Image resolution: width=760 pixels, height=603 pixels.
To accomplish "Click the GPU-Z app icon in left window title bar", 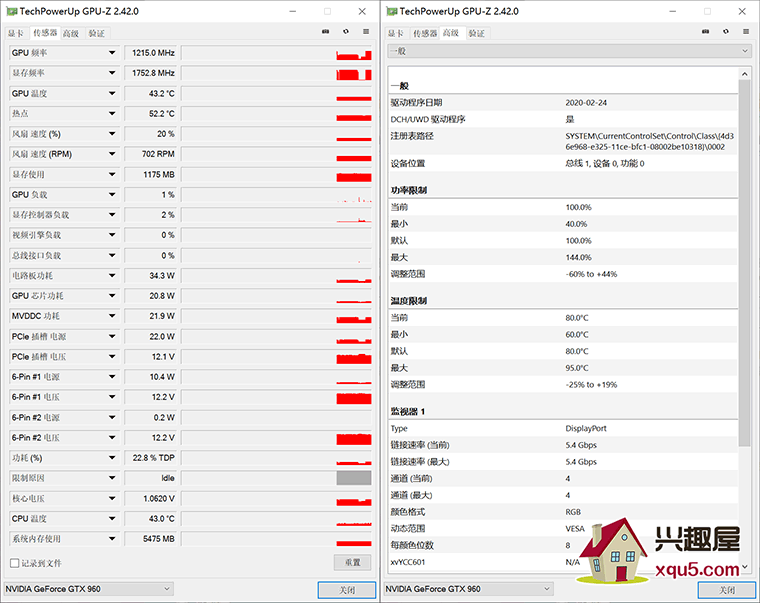I will (x=12, y=11).
